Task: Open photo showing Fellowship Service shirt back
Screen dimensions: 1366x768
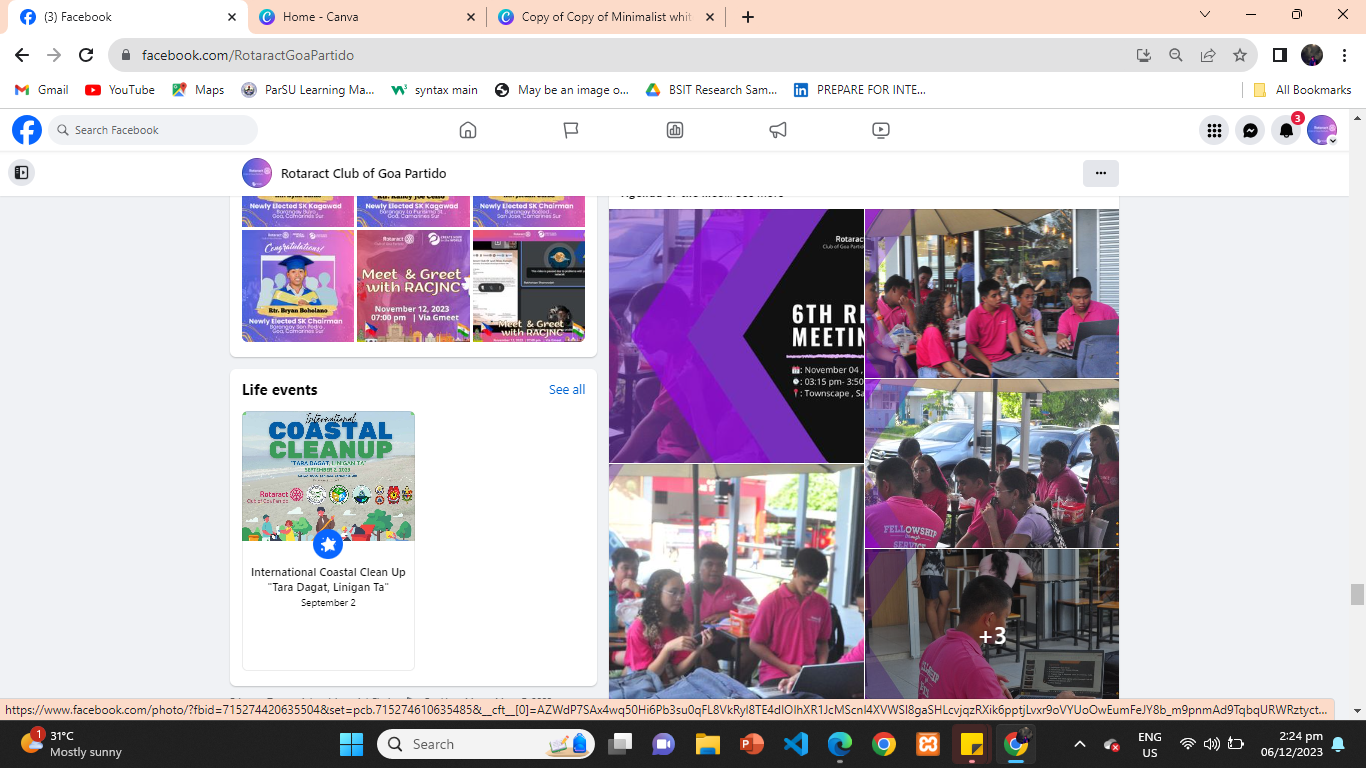Action: tap(992, 463)
